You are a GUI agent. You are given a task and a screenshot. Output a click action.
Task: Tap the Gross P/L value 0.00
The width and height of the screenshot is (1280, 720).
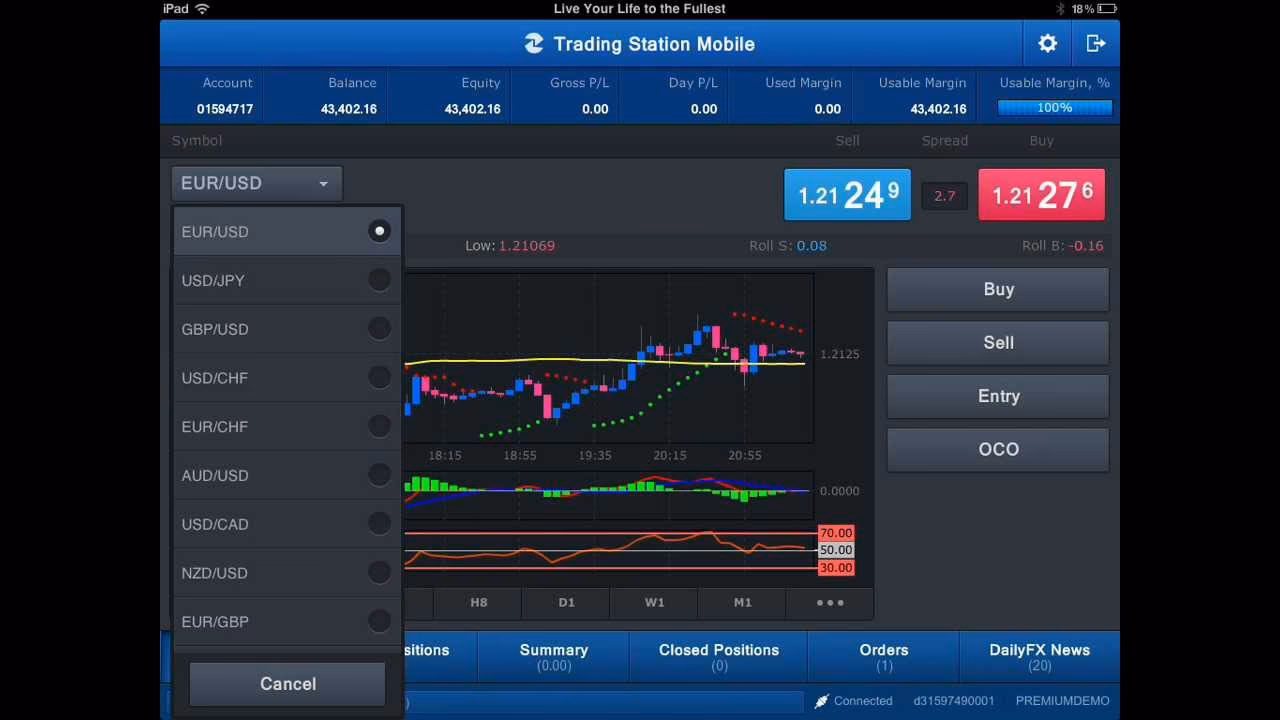point(595,109)
